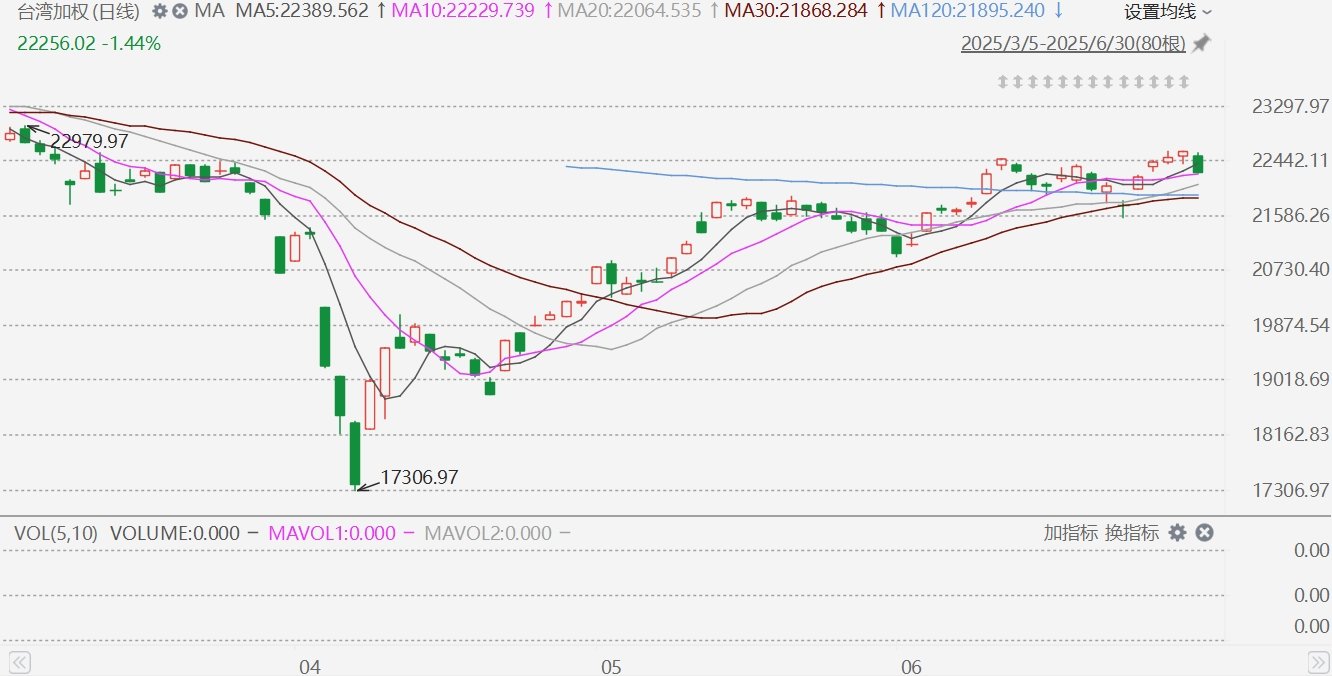Click the MA5:22389.562 value
This screenshot has width=1332, height=676.
(300, 12)
